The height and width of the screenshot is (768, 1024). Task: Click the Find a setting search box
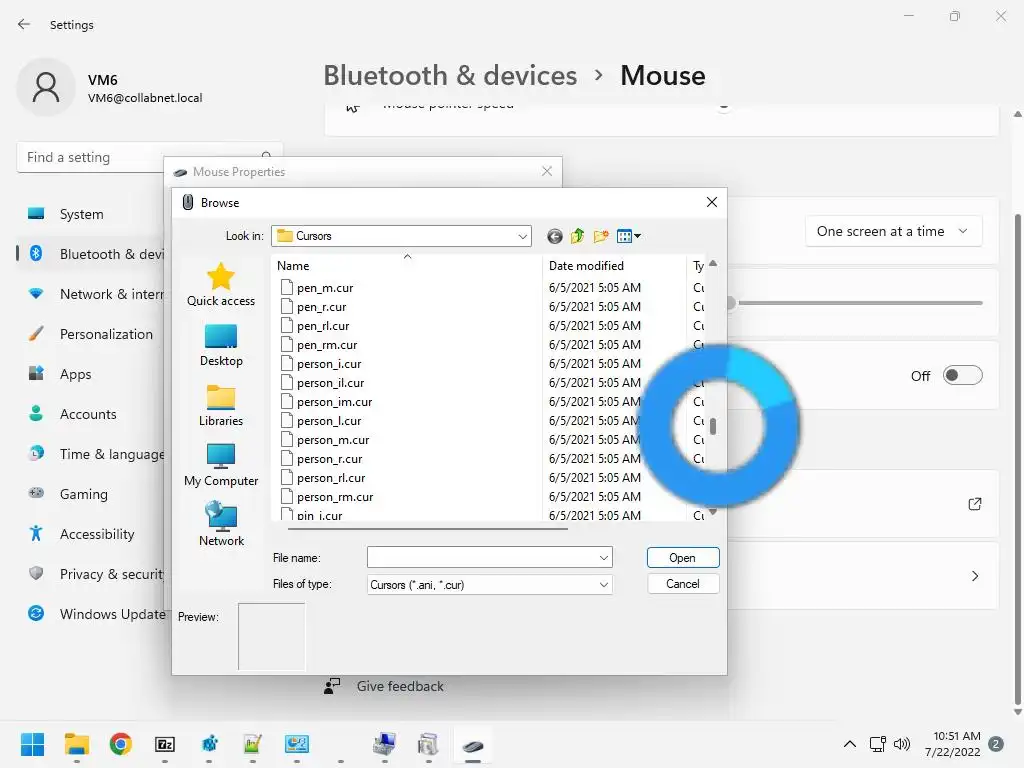[91, 157]
